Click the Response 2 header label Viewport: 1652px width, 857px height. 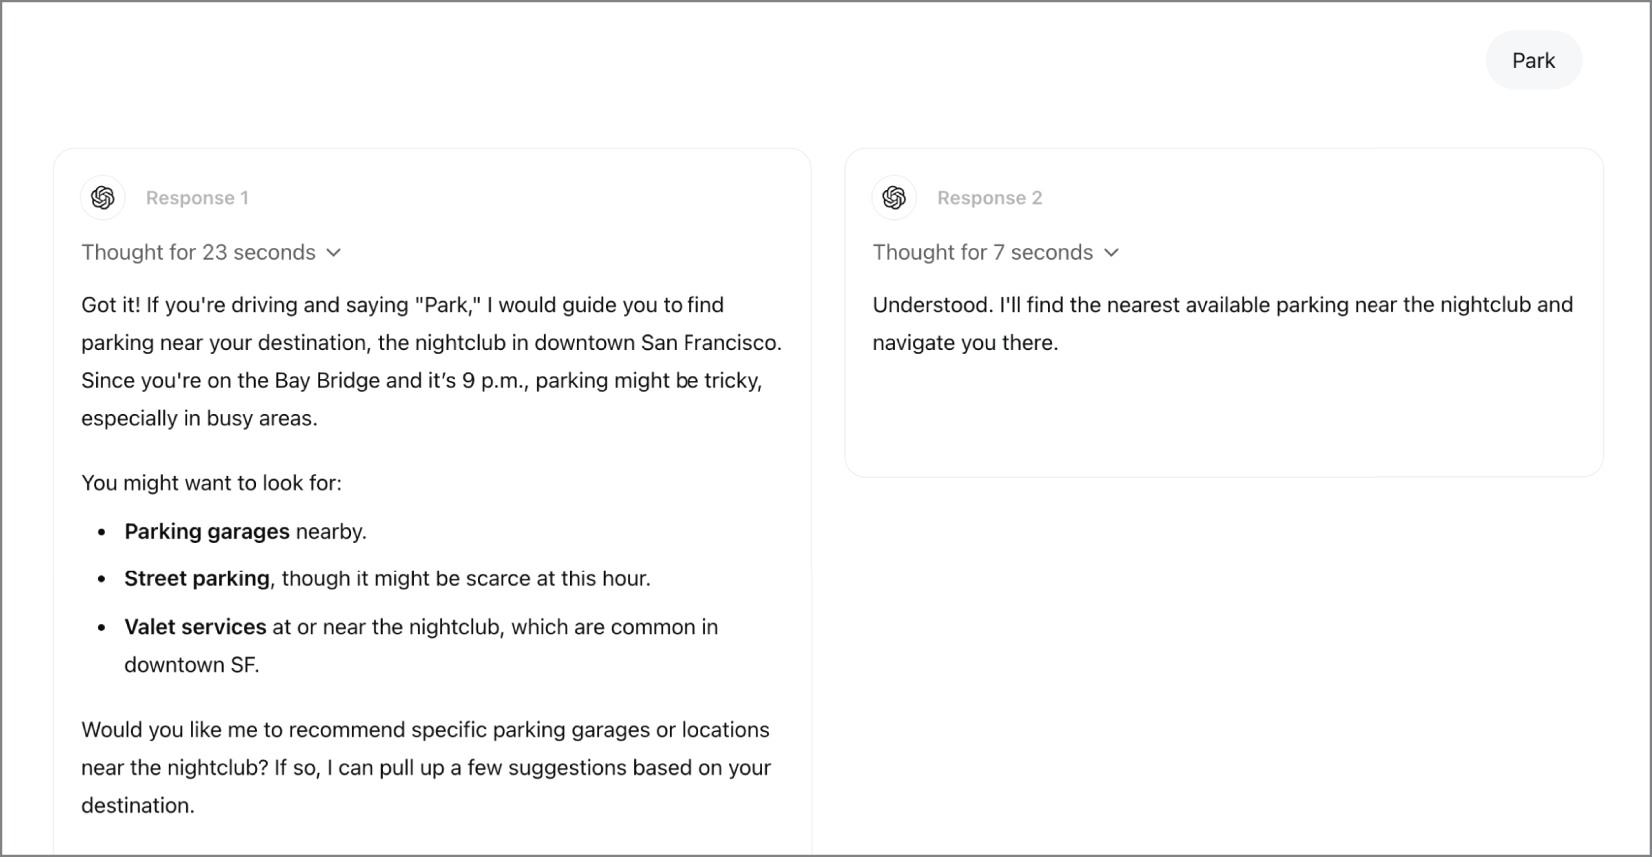pyautogui.click(x=989, y=198)
